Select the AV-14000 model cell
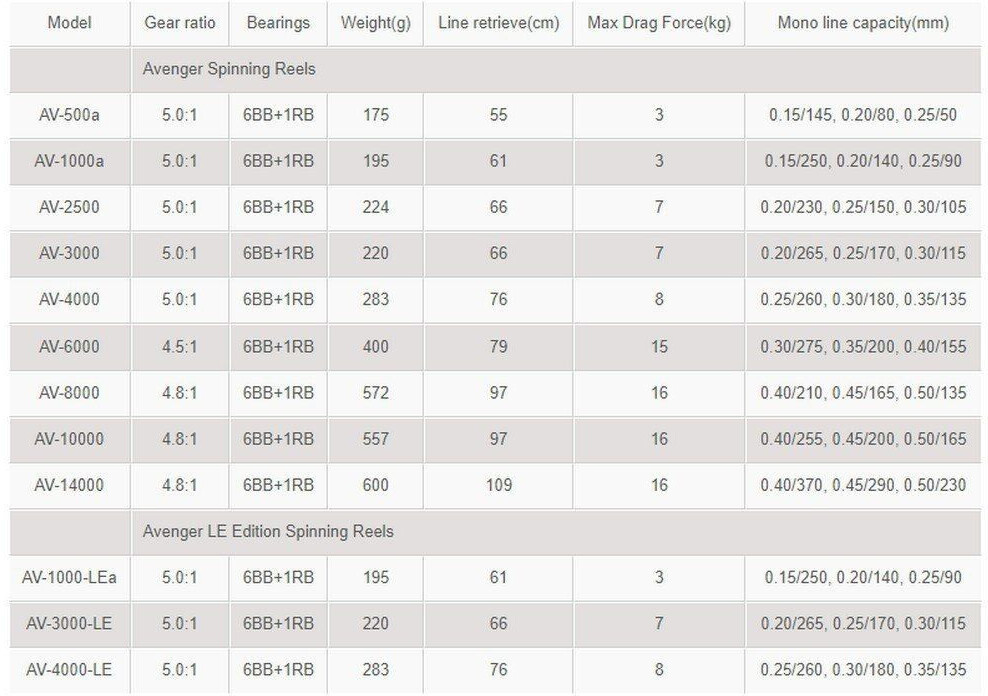 (x=69, y=485)
